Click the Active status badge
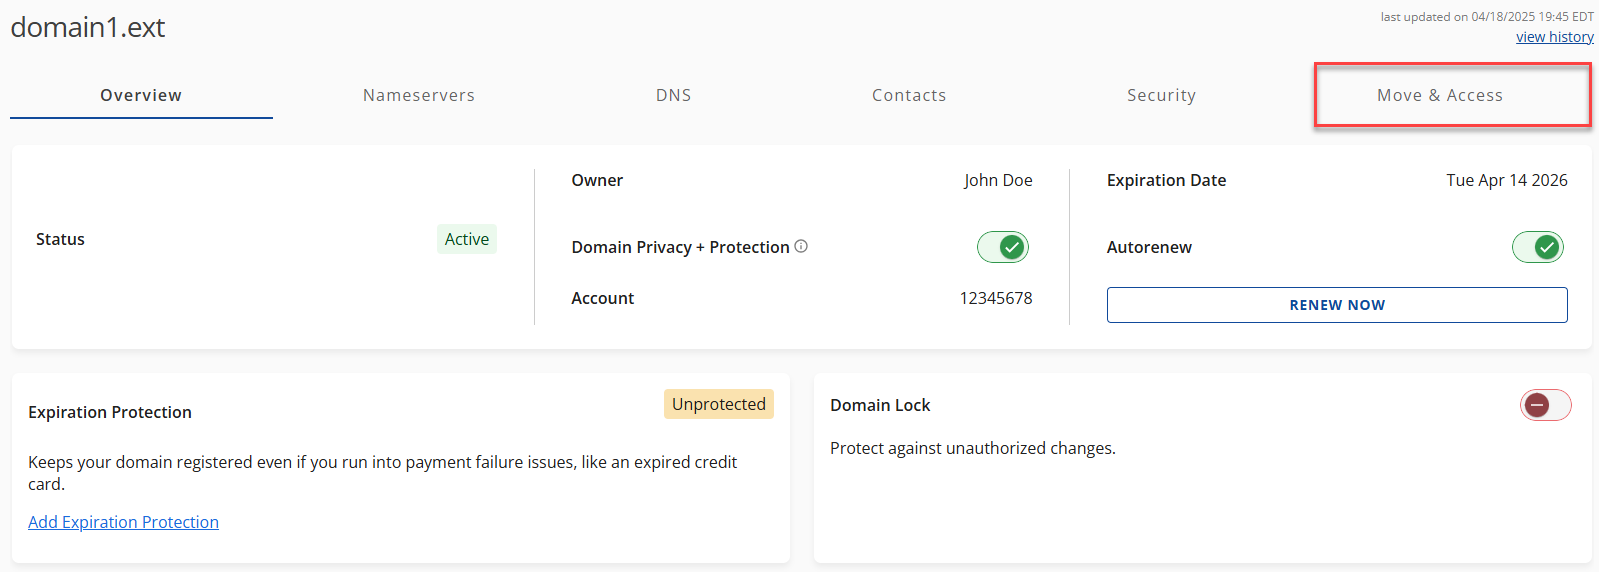This screenshot has height=572, width=1599. coord(466,239)
